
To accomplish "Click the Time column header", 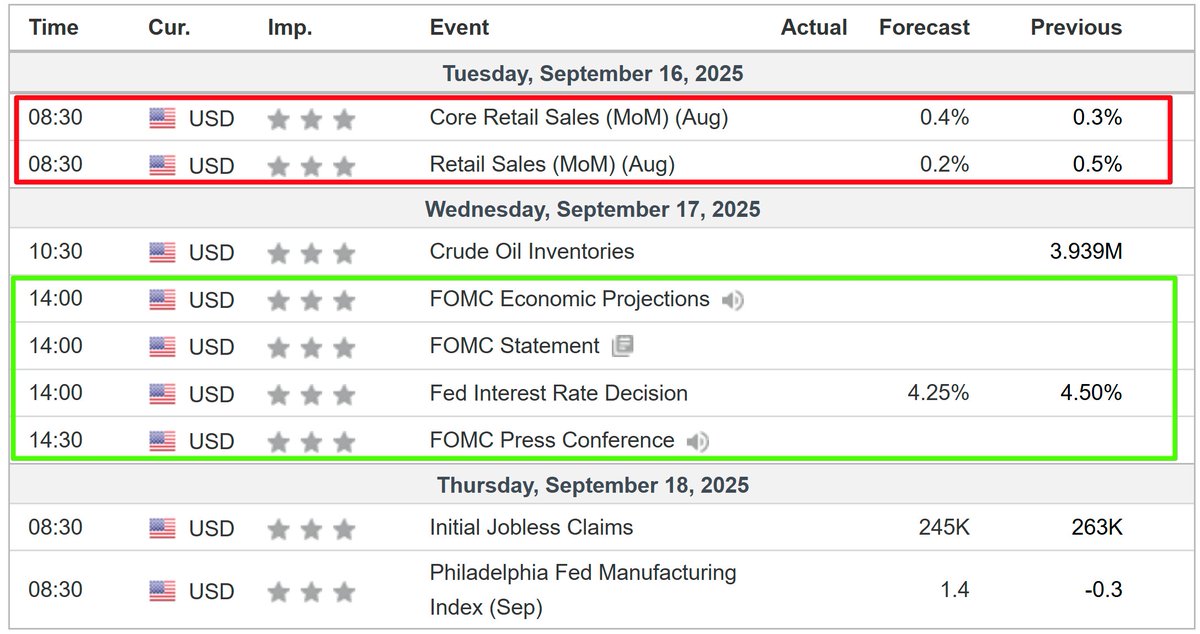I will click(53, 28).
